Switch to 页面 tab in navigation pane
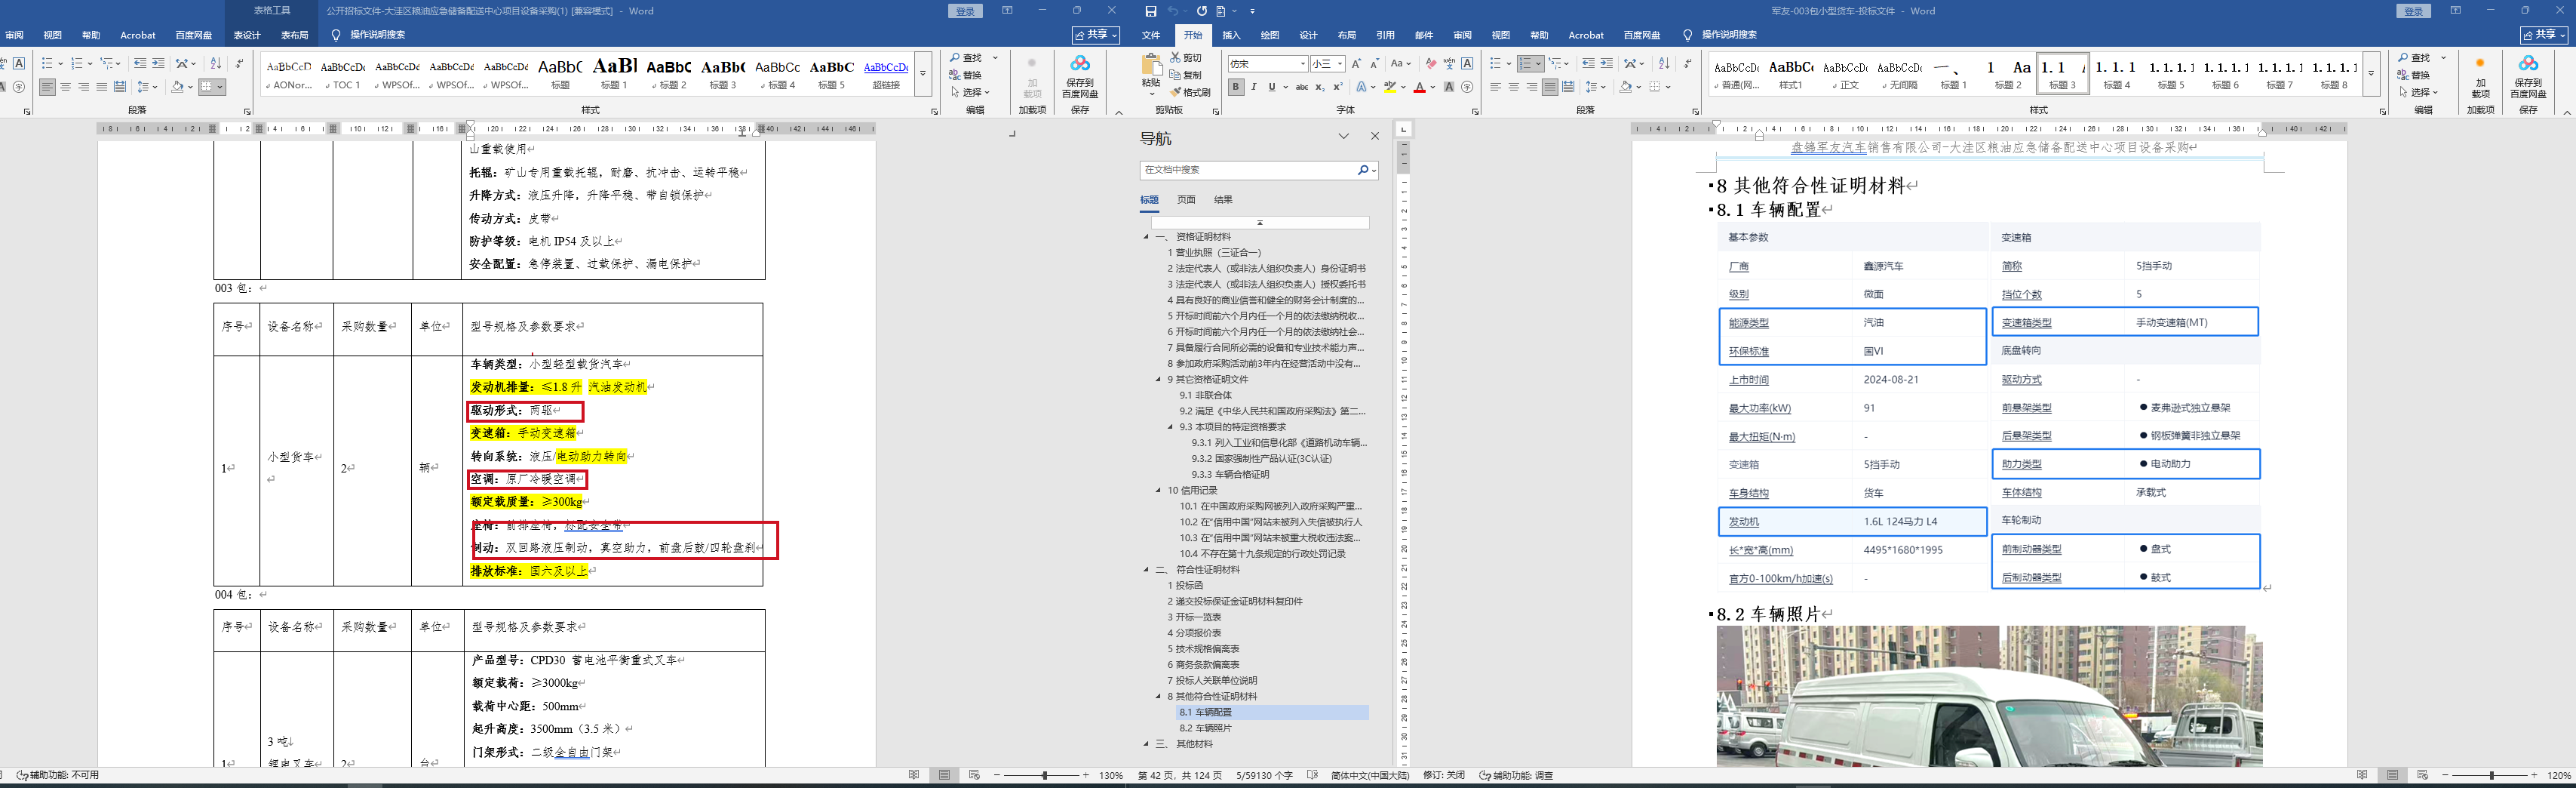2576x788 pixels. pyautogui.click(x=1186, y=200)
